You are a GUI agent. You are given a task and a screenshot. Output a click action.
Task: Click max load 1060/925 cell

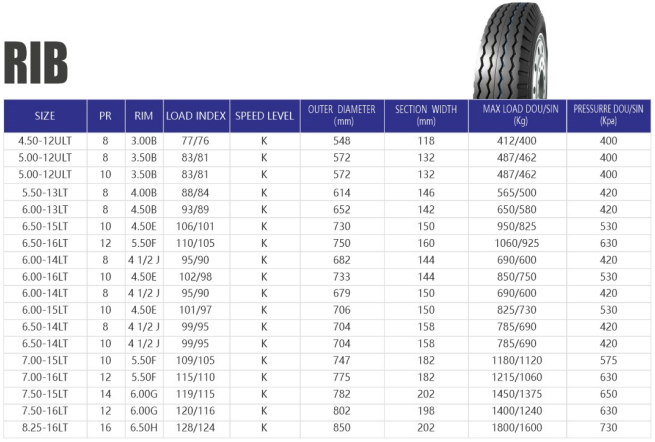517,243
